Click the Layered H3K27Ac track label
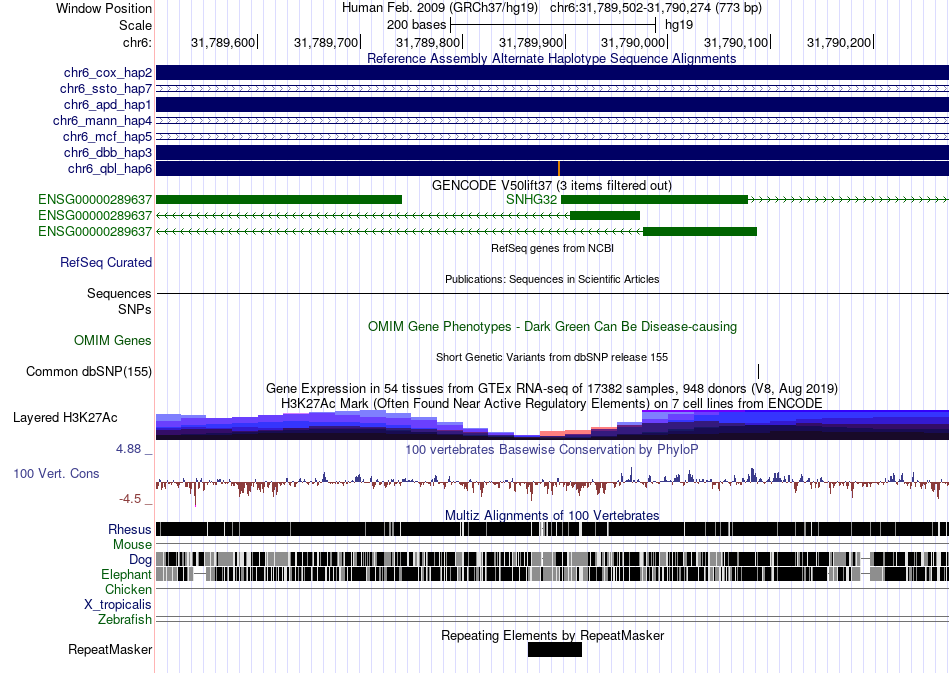 point(65,417)
